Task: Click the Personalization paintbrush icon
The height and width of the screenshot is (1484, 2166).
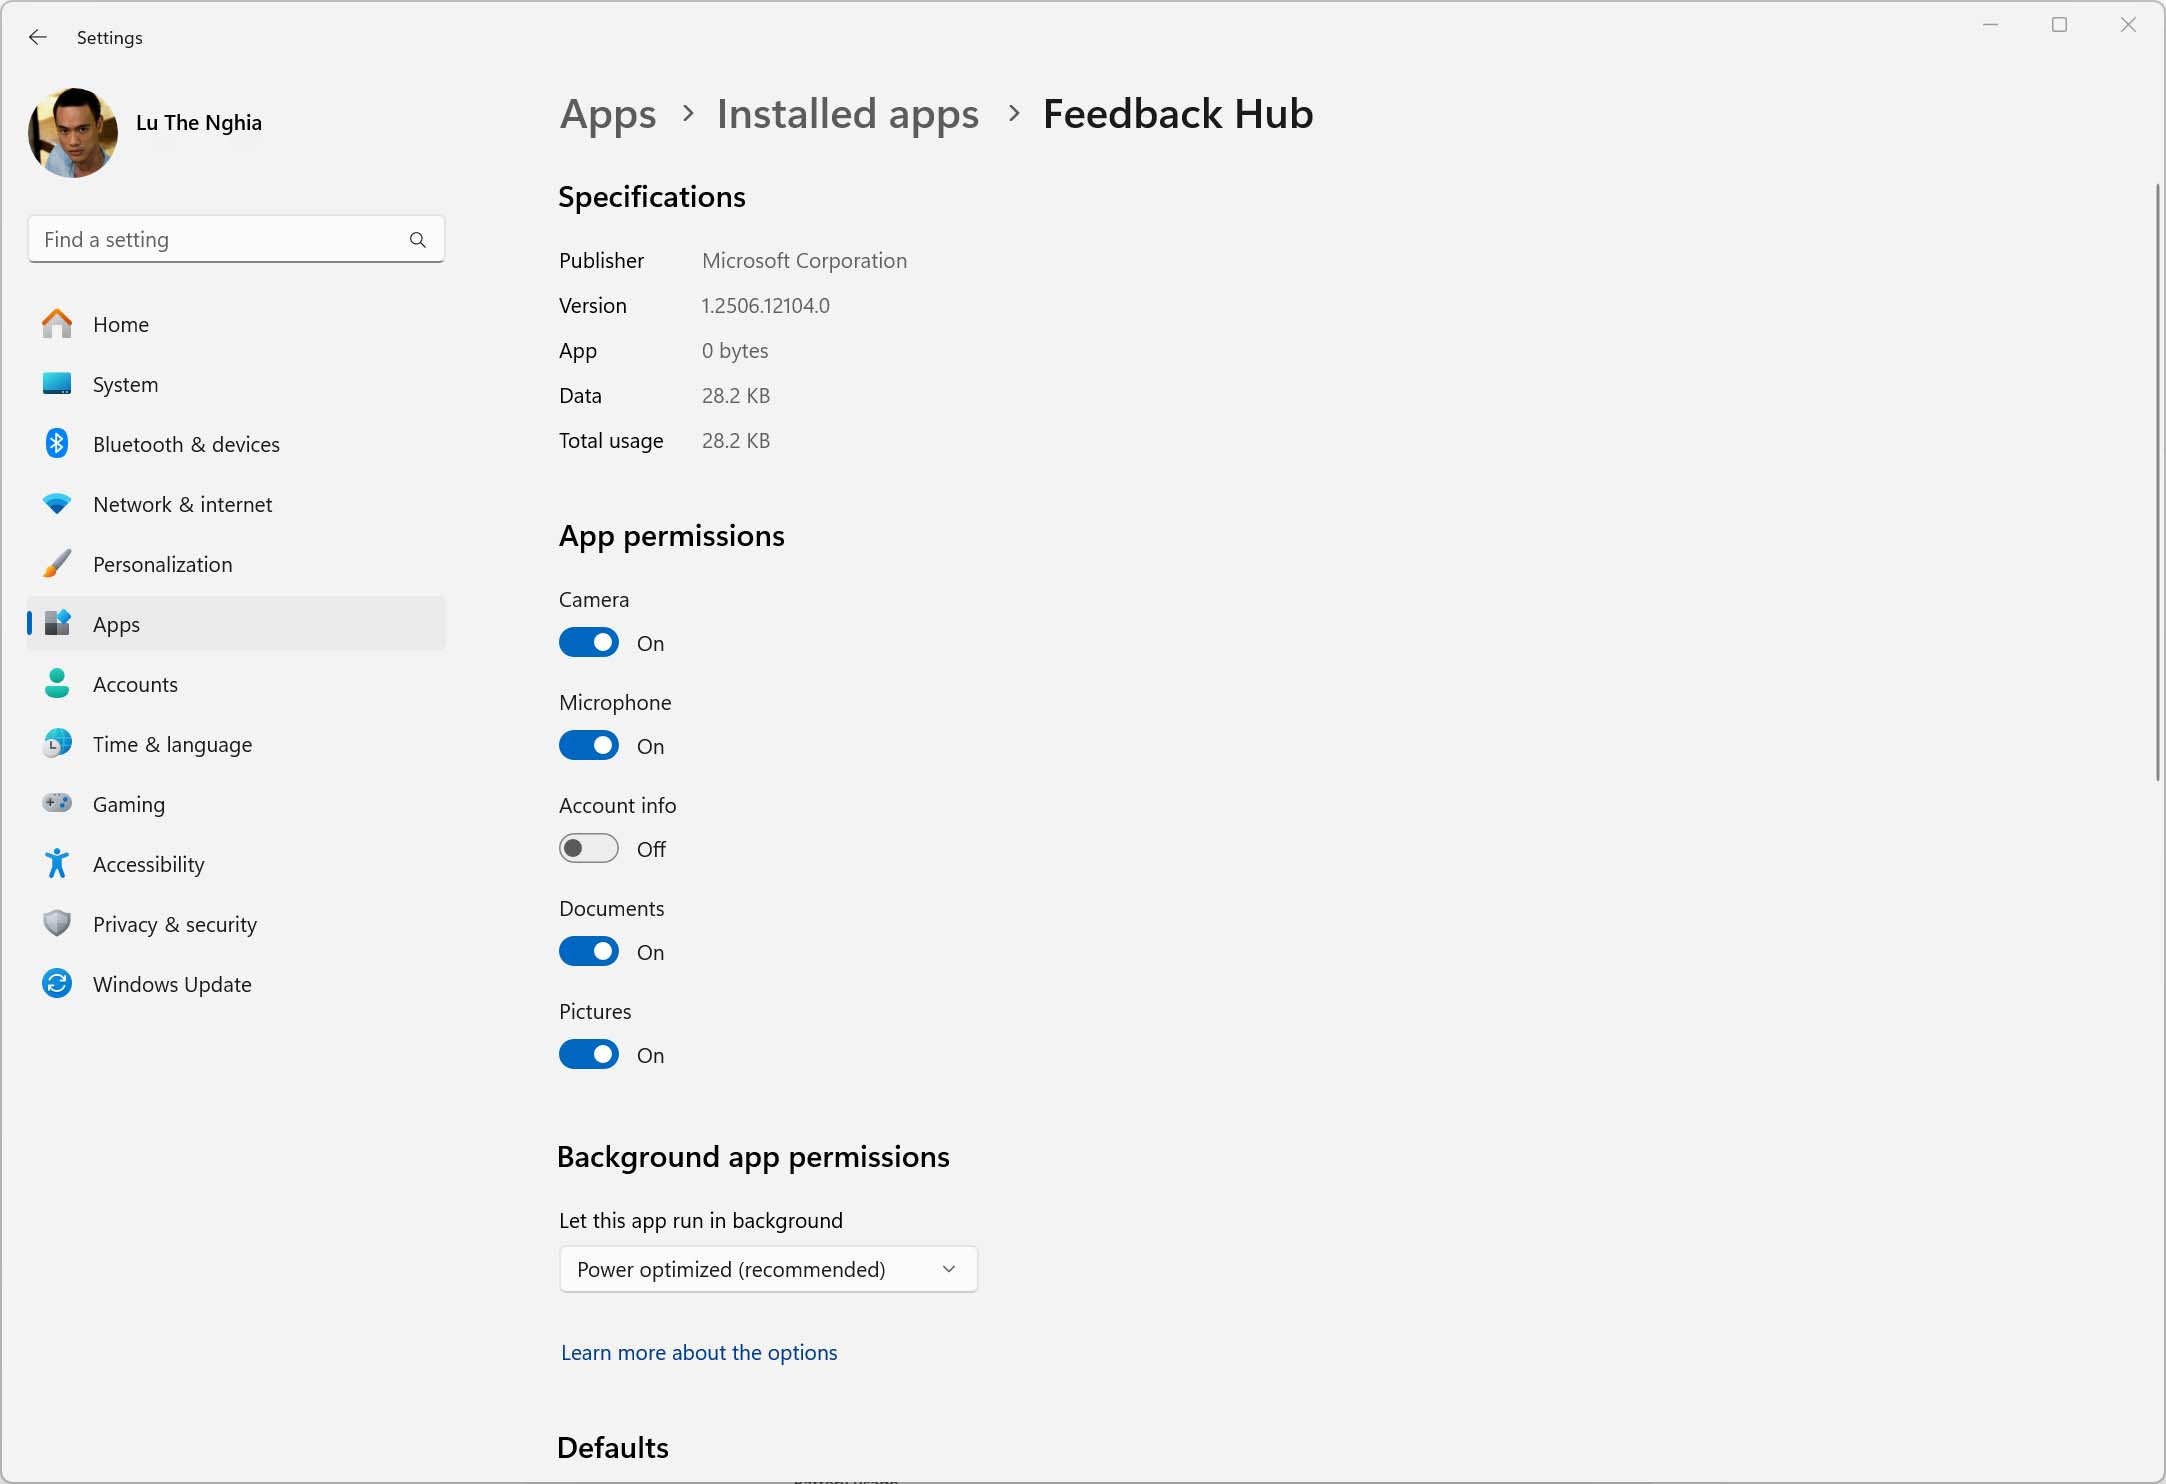Action: [x=57, y=564]
